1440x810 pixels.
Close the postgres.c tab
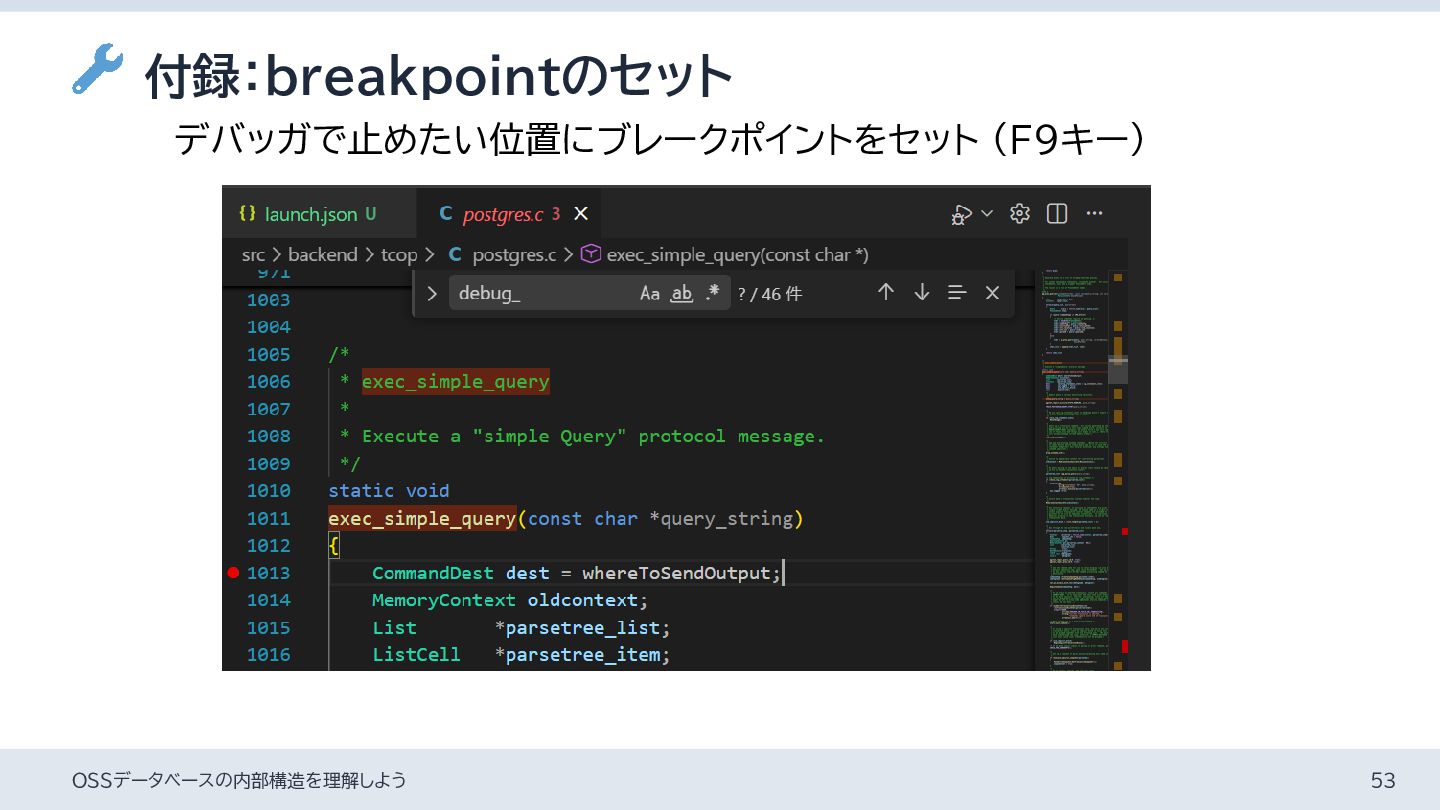pyautogui.click(x=581, y=214)
